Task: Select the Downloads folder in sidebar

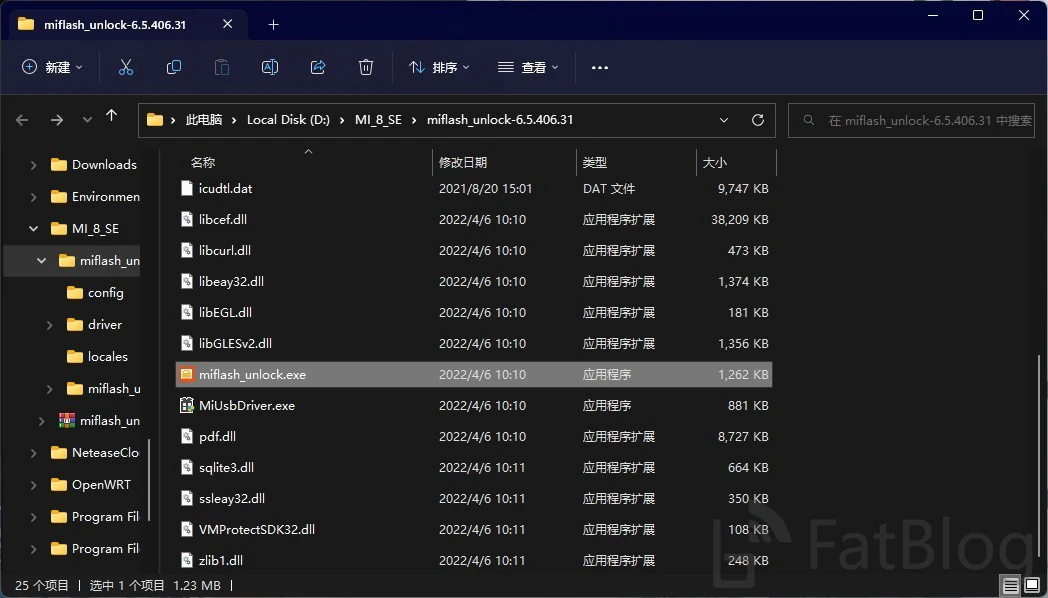Action: pos(94,164)
